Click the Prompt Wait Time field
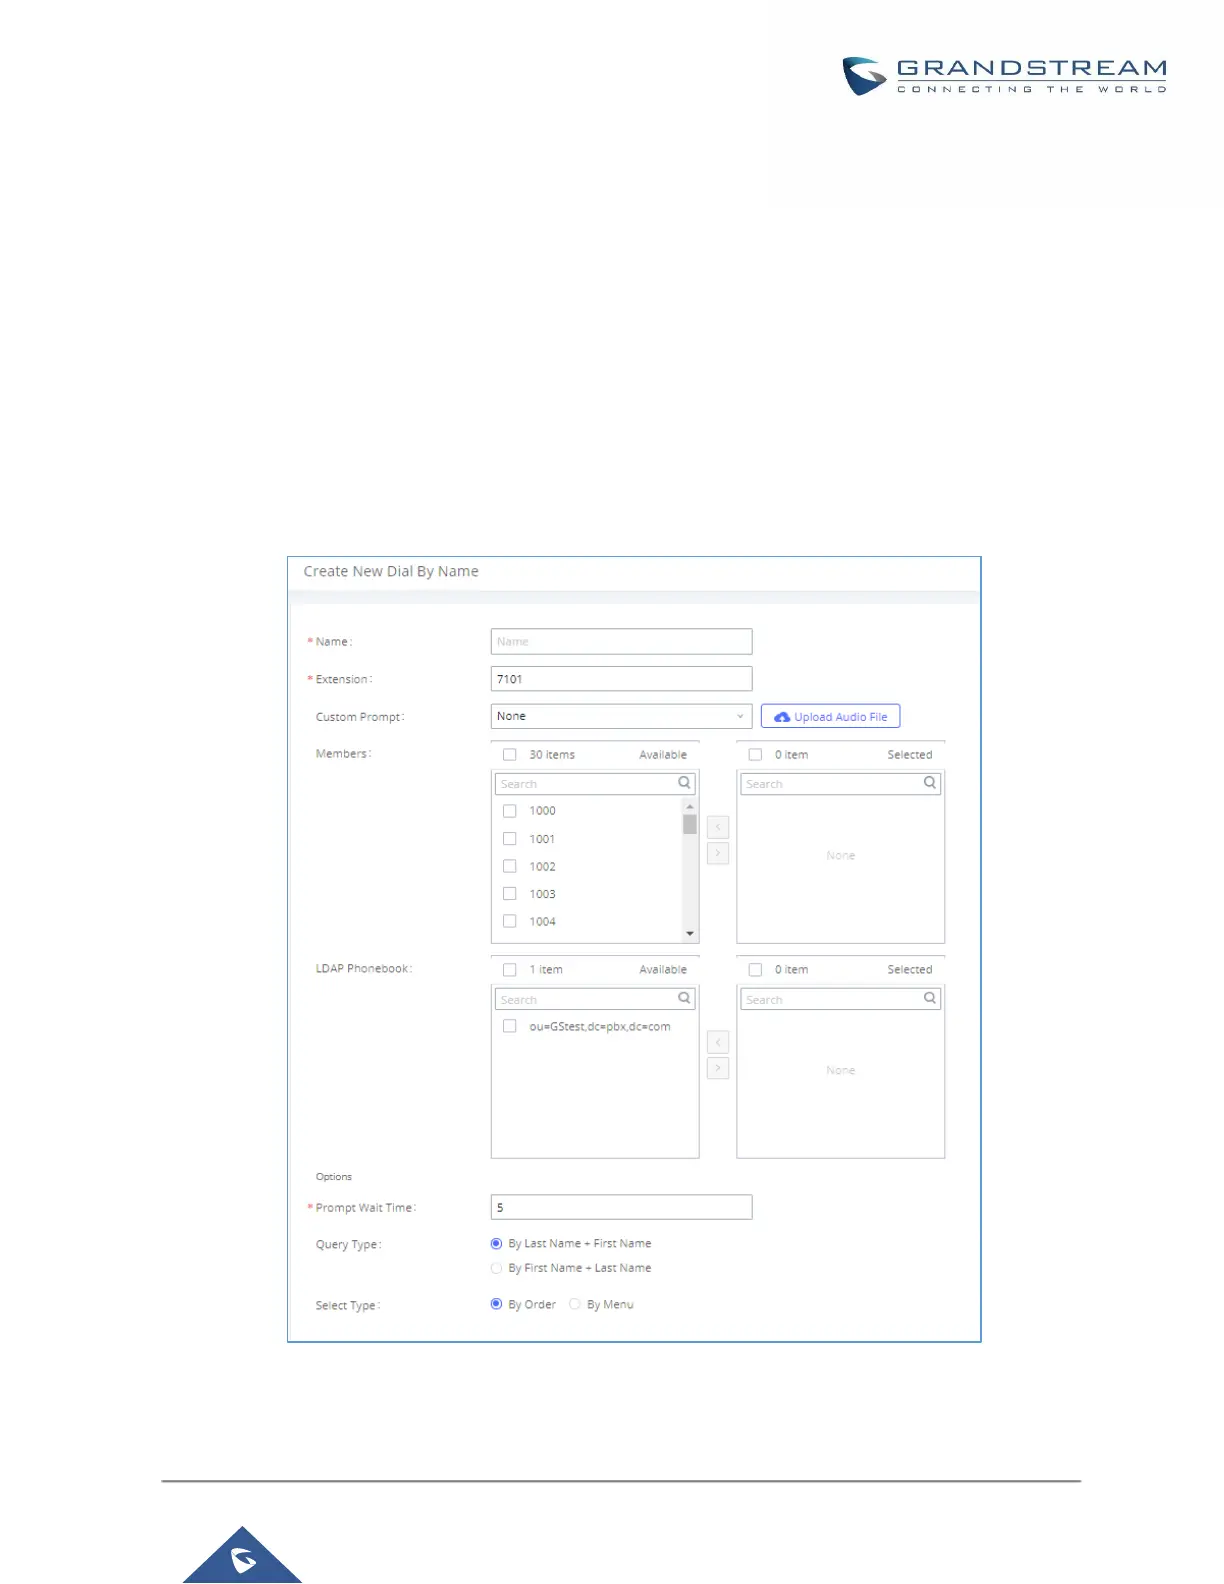This screenshot has height=1584, width=1224. 621,1207
